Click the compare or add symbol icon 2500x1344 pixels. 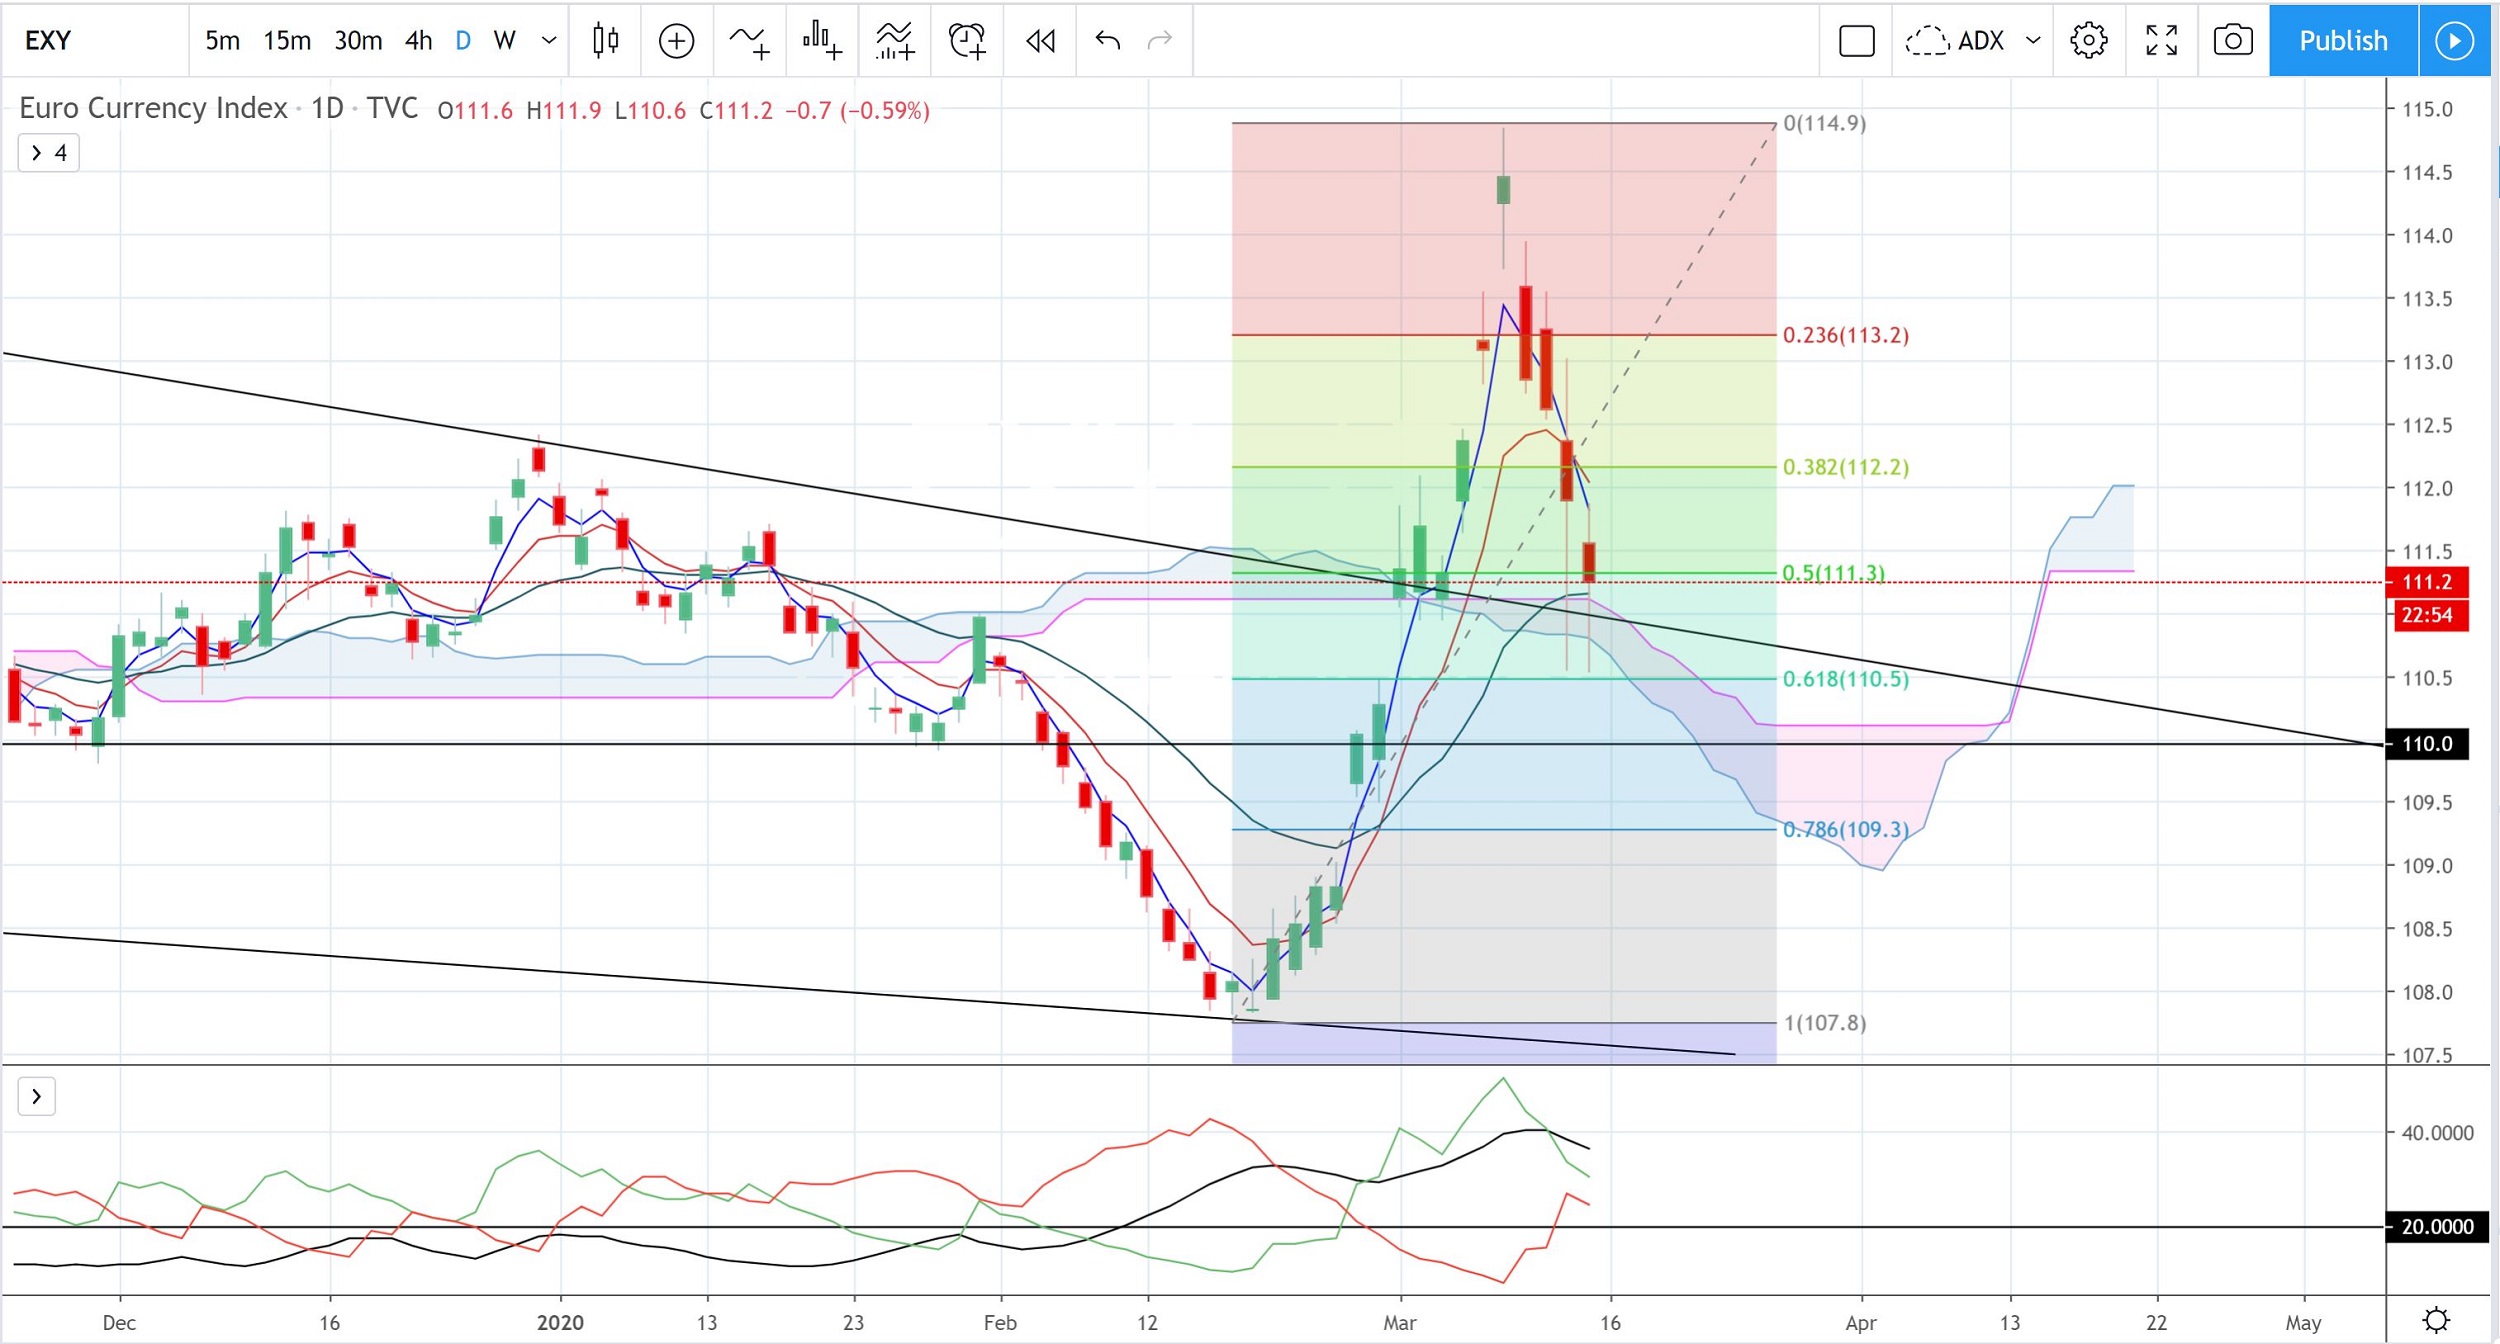tap(677, 40)
